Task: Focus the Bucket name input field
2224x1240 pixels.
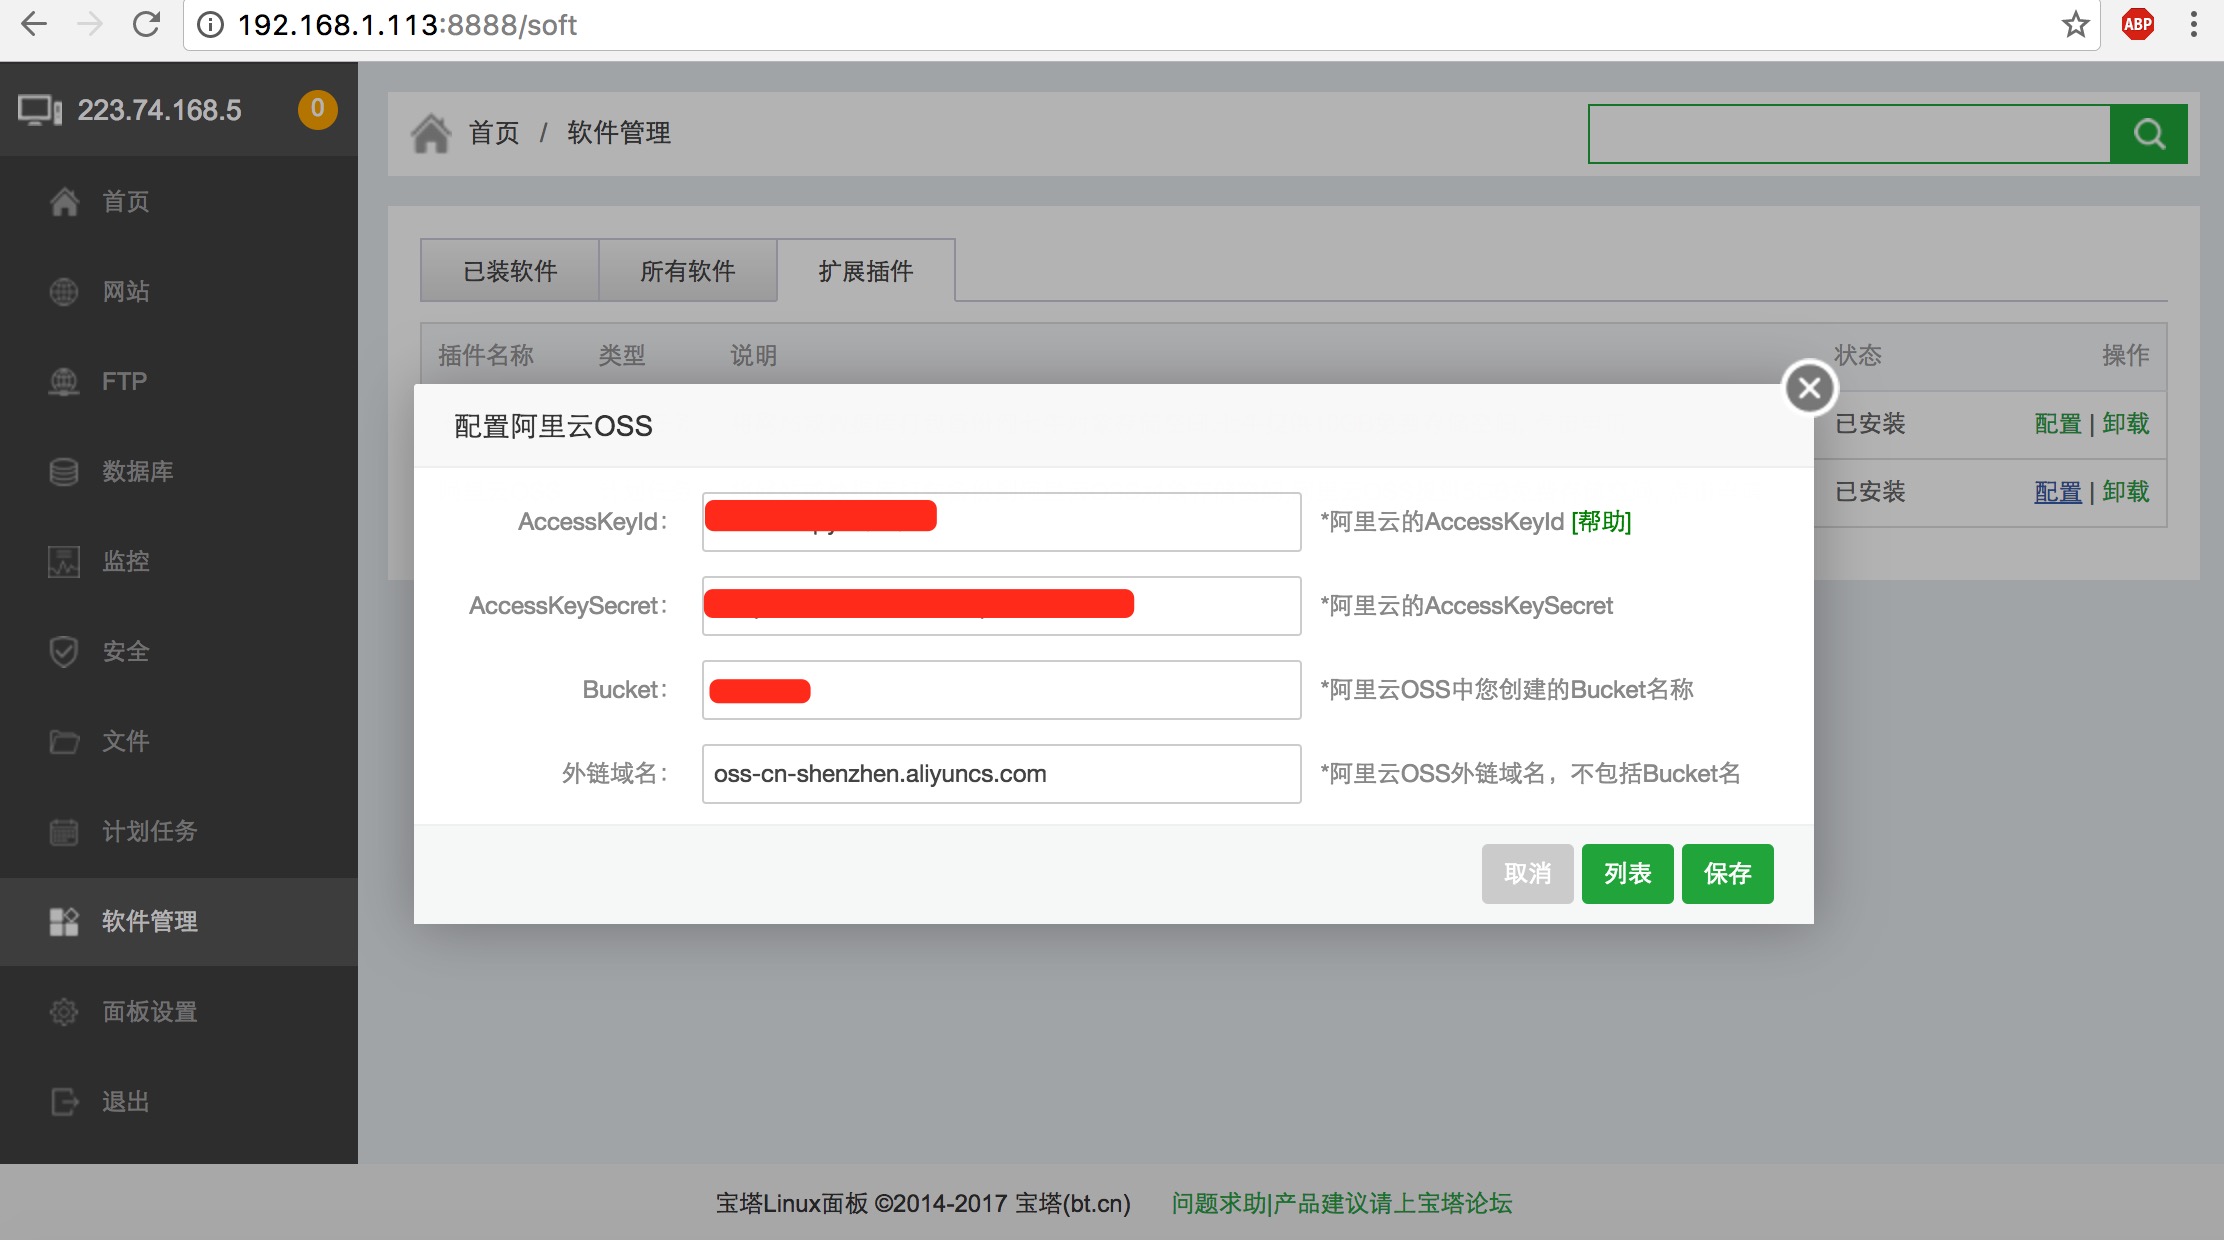Action: pyautogui.click(x=1001, y=689)
